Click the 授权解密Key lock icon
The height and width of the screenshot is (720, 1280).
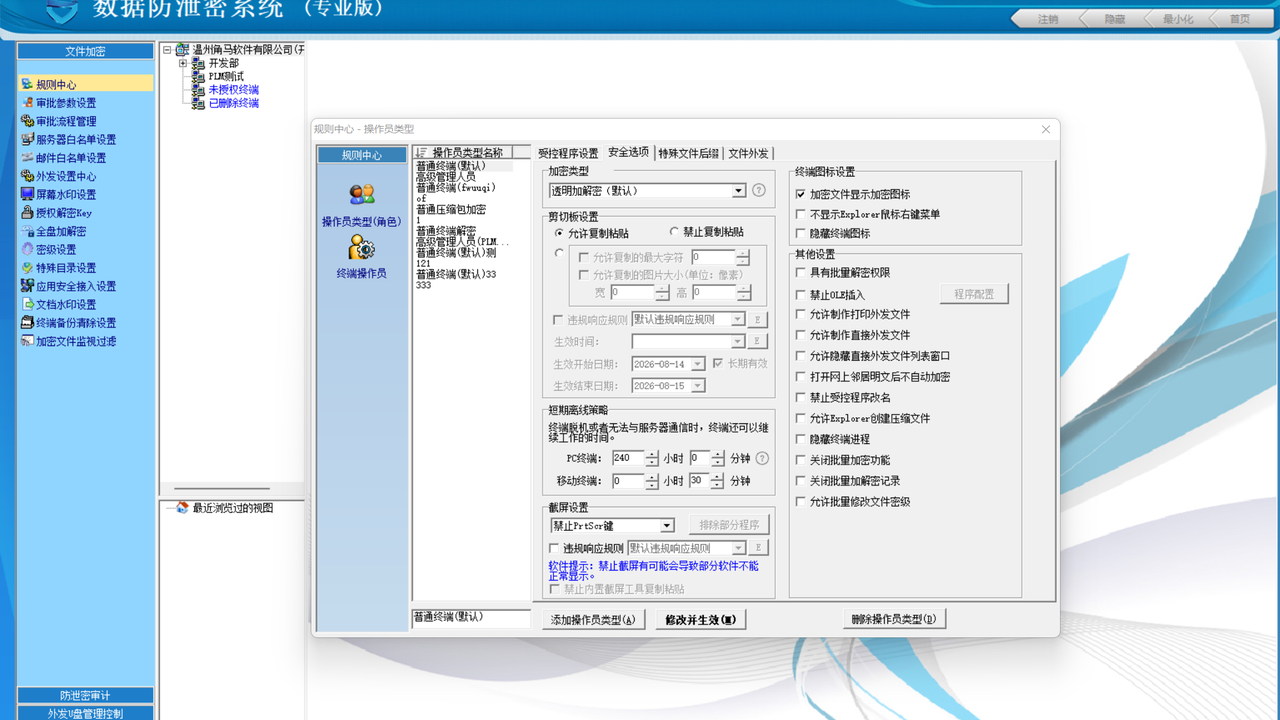point(27,213)
